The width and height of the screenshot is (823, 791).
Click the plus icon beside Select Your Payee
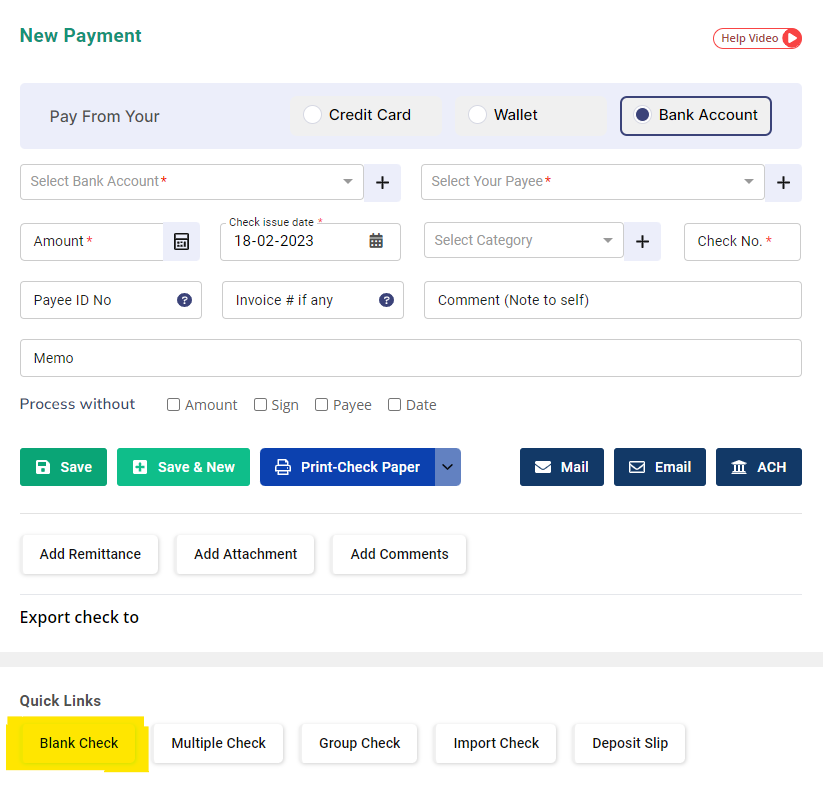click(783, 183)
